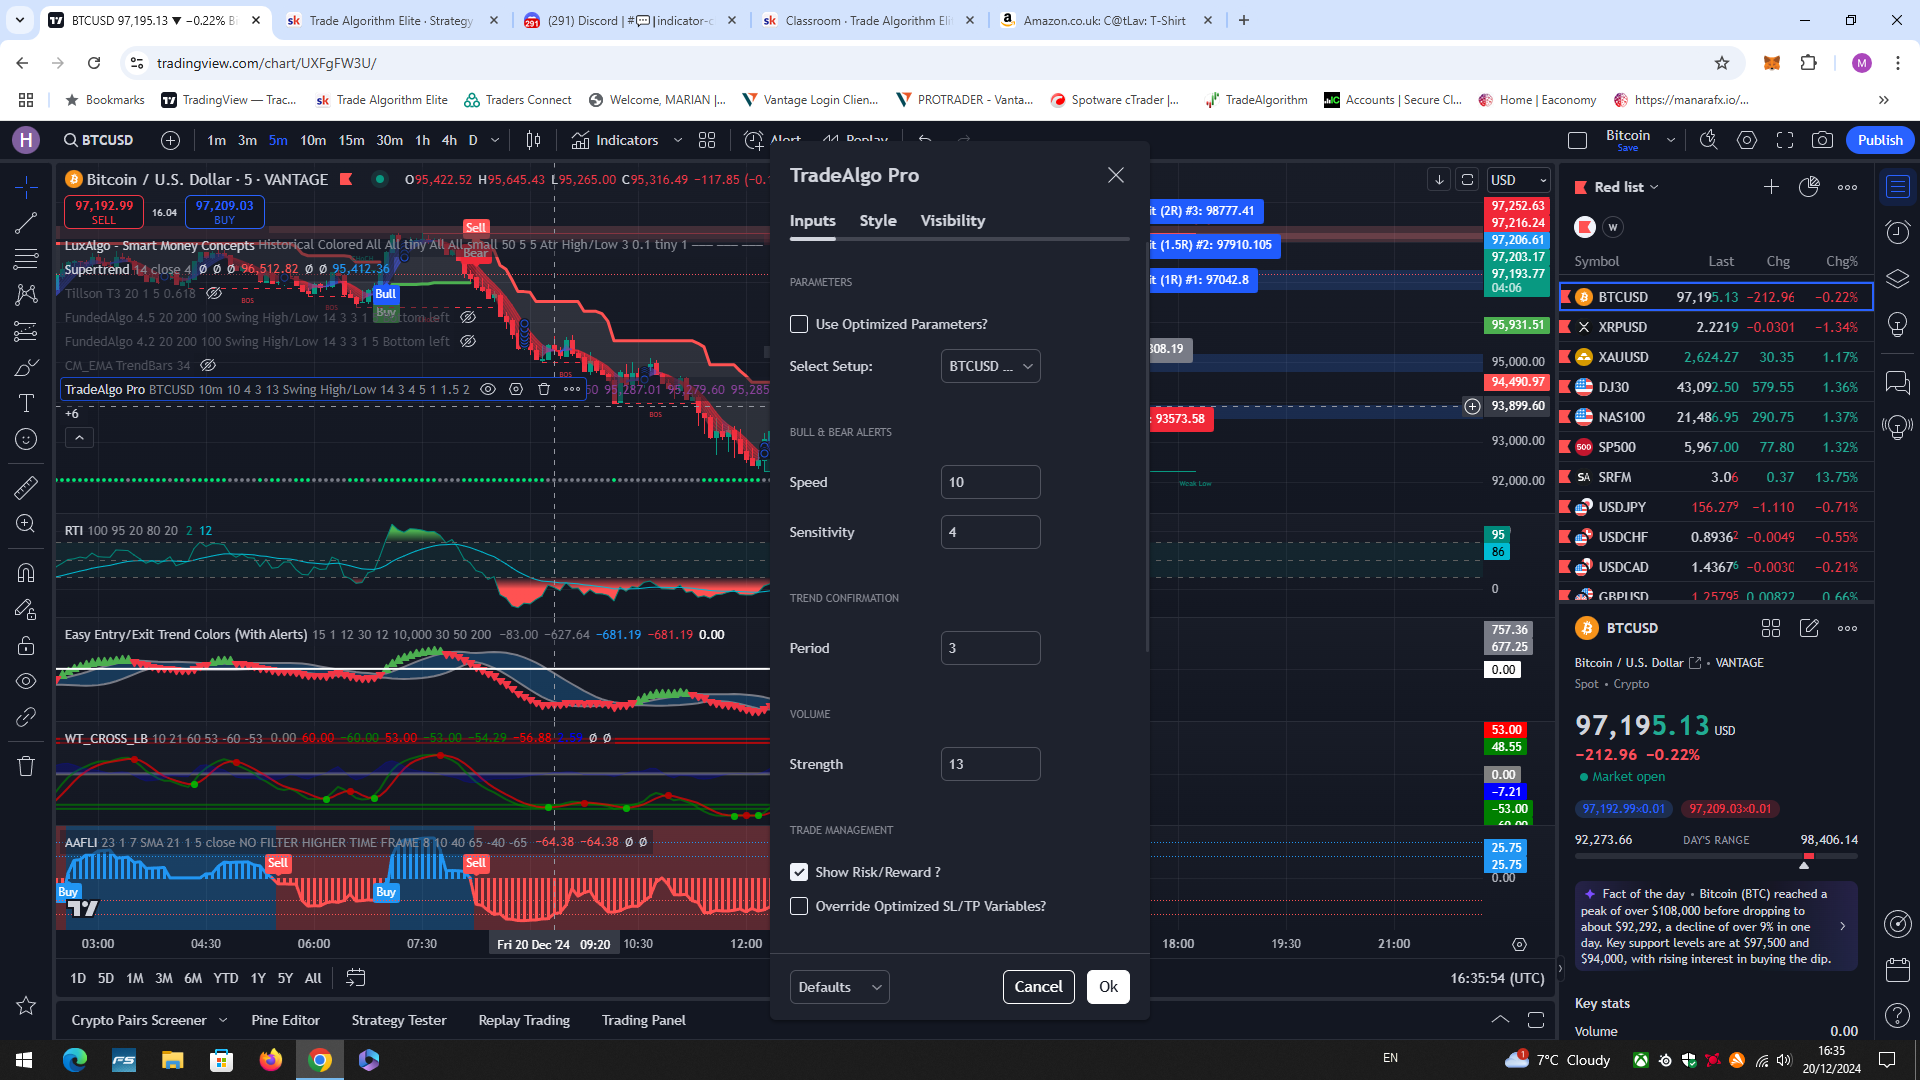Open the Defaults dropdown in the dialog
The height and width of the screenshot is (1080, 1920).
tap(839, 987)
